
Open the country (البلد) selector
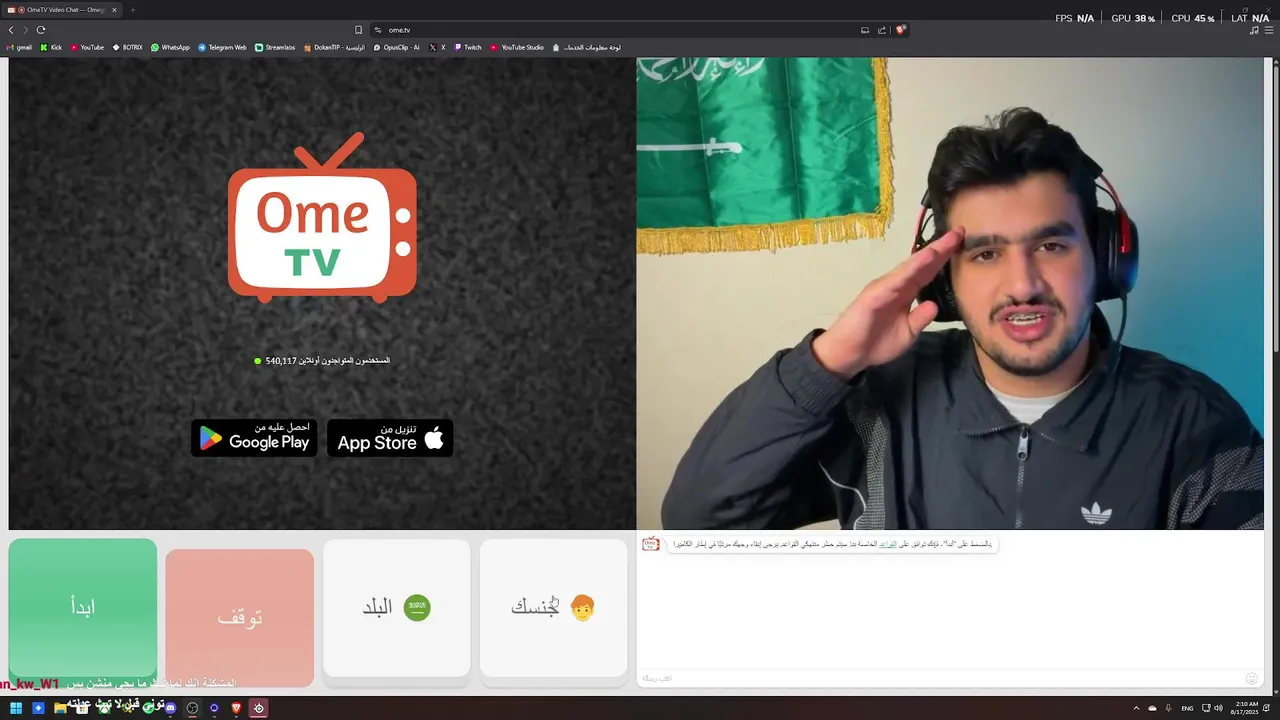[397, 608]
